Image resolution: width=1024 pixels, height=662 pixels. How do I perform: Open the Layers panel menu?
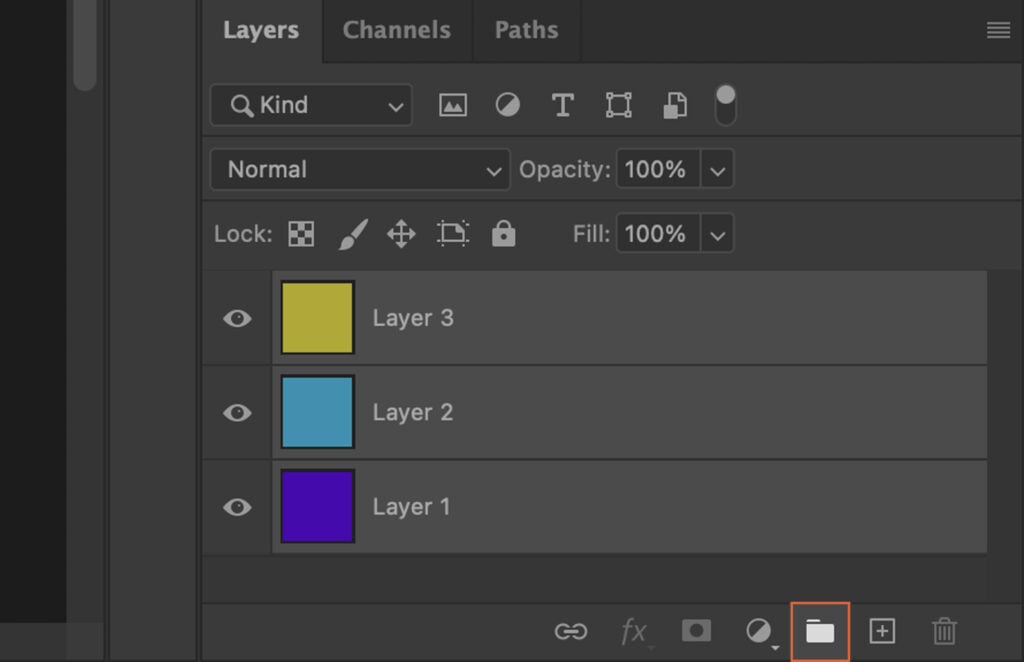998,30
